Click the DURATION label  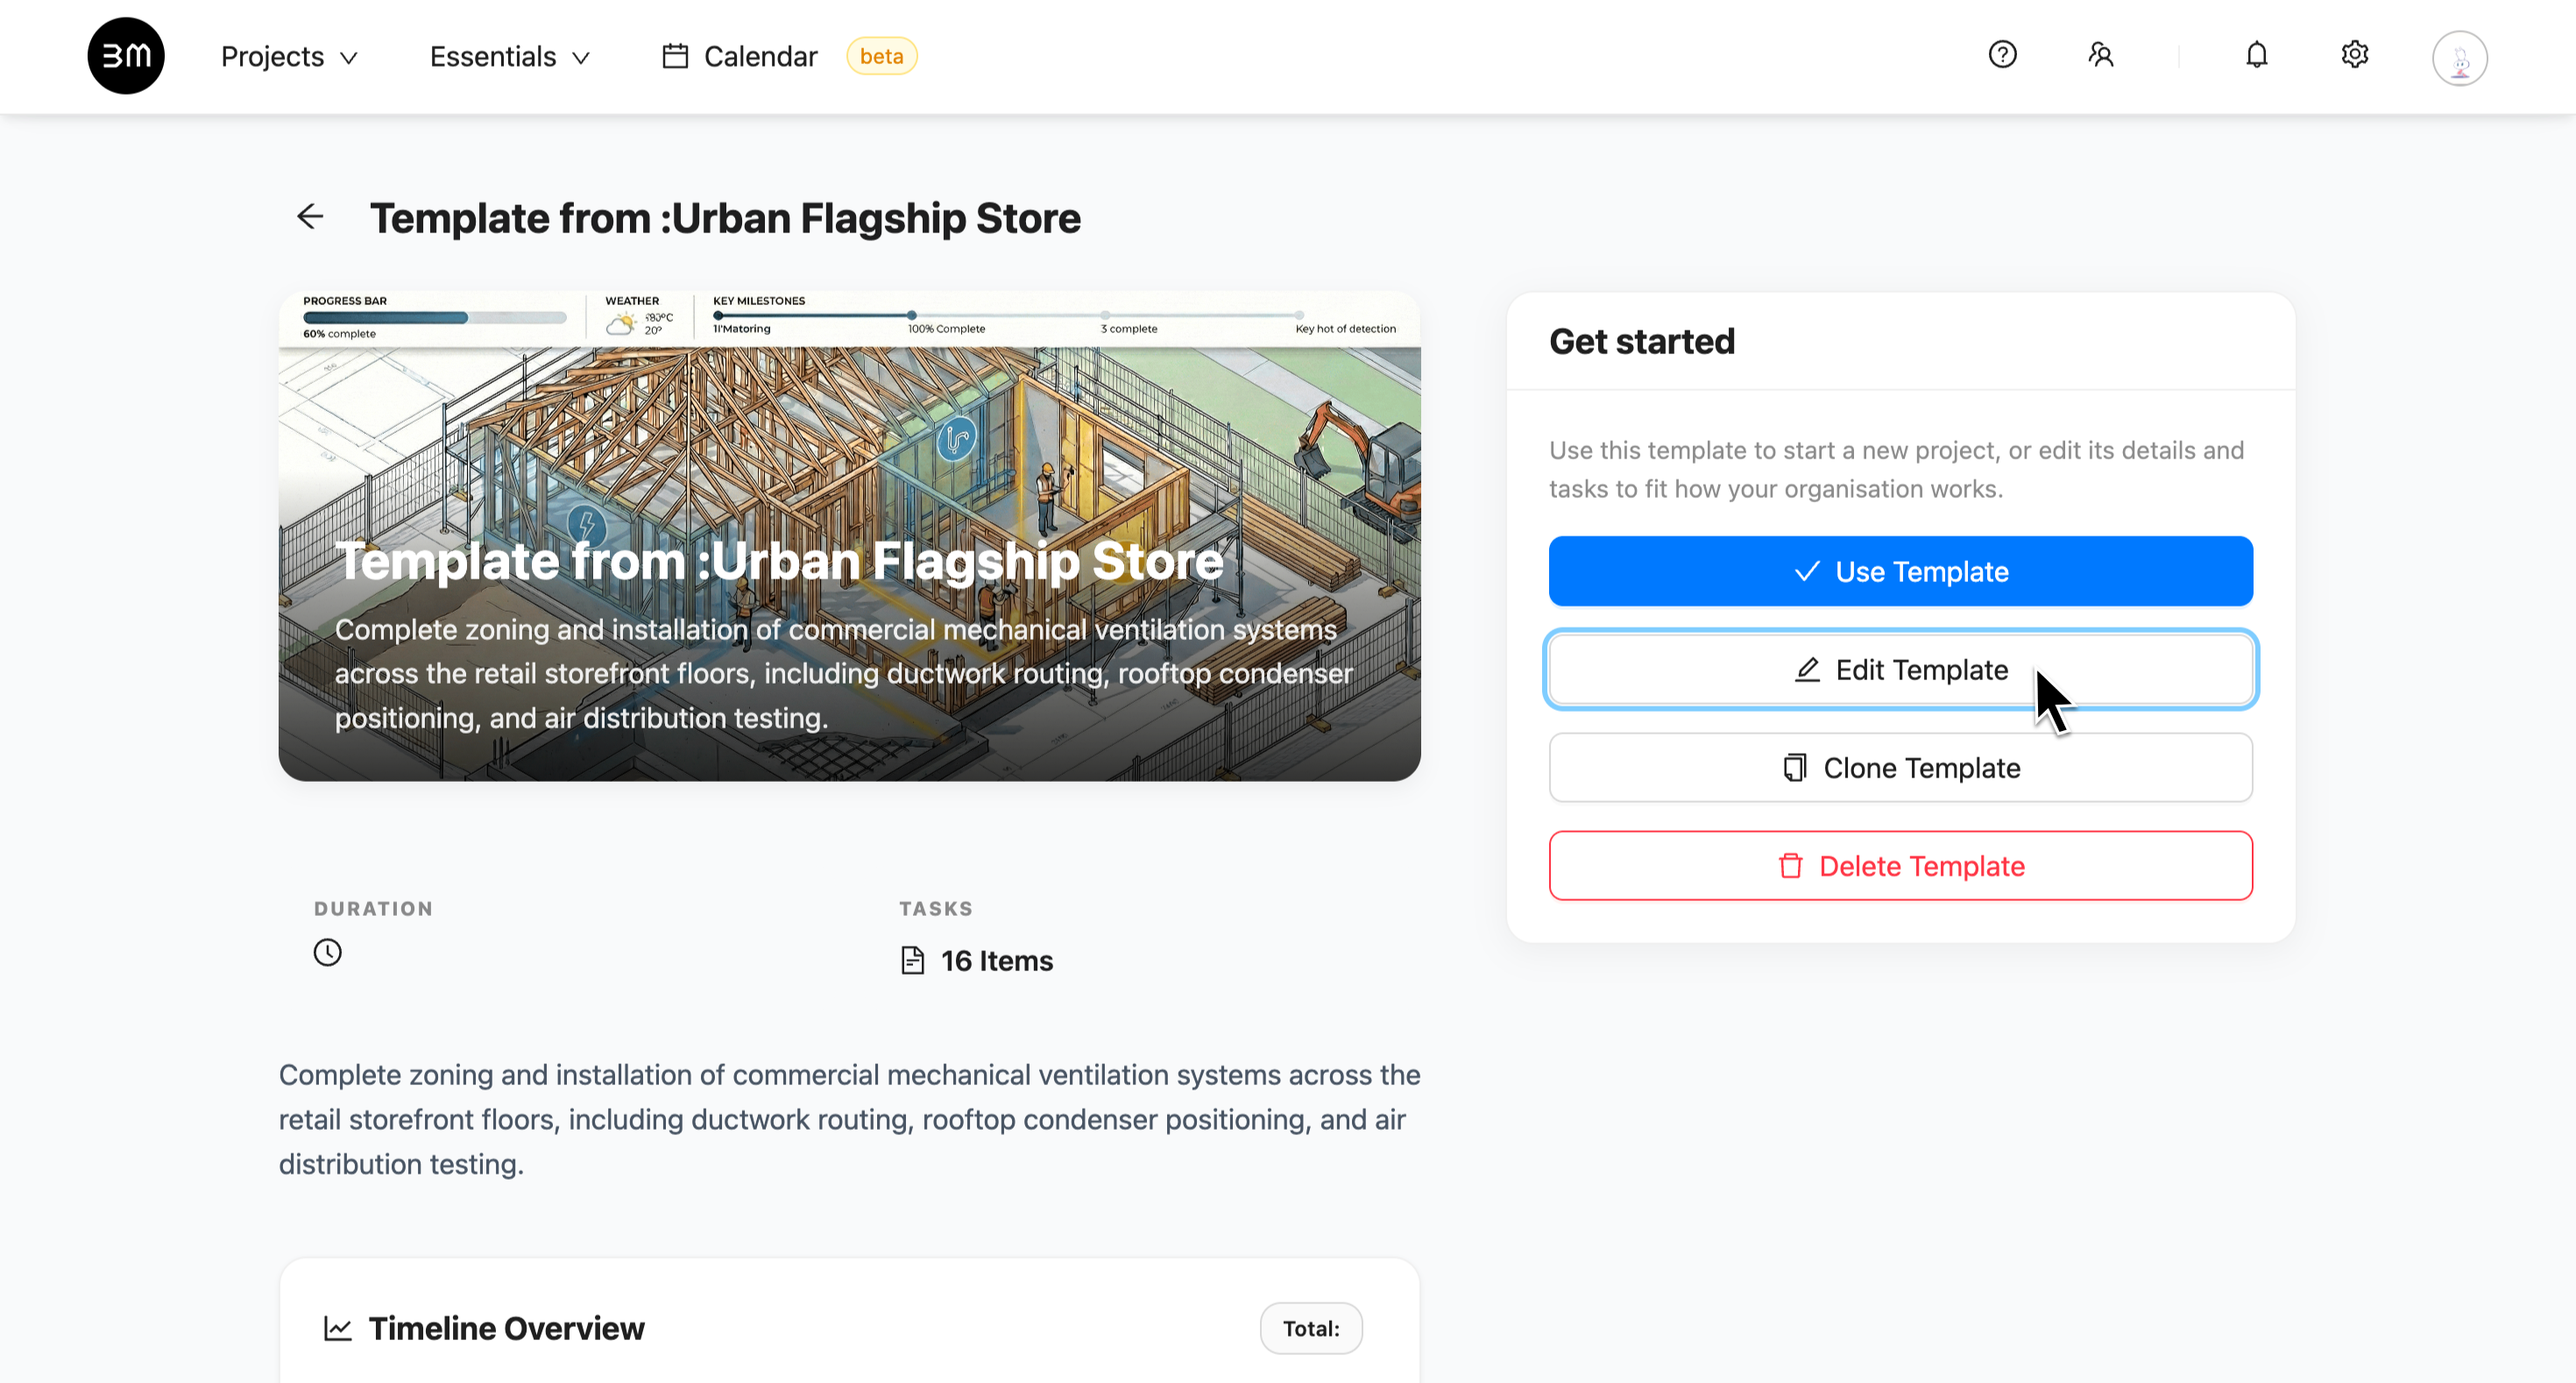click(373, 908)
